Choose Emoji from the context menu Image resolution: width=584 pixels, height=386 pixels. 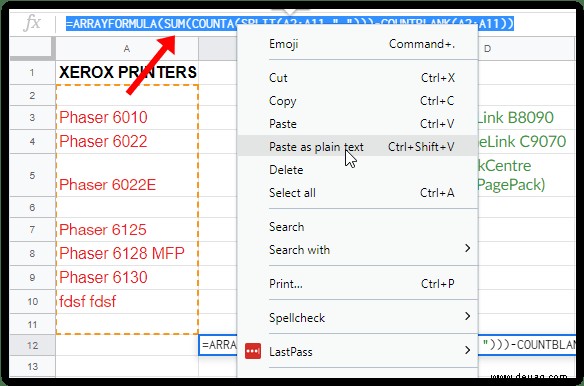coord(357,44)
